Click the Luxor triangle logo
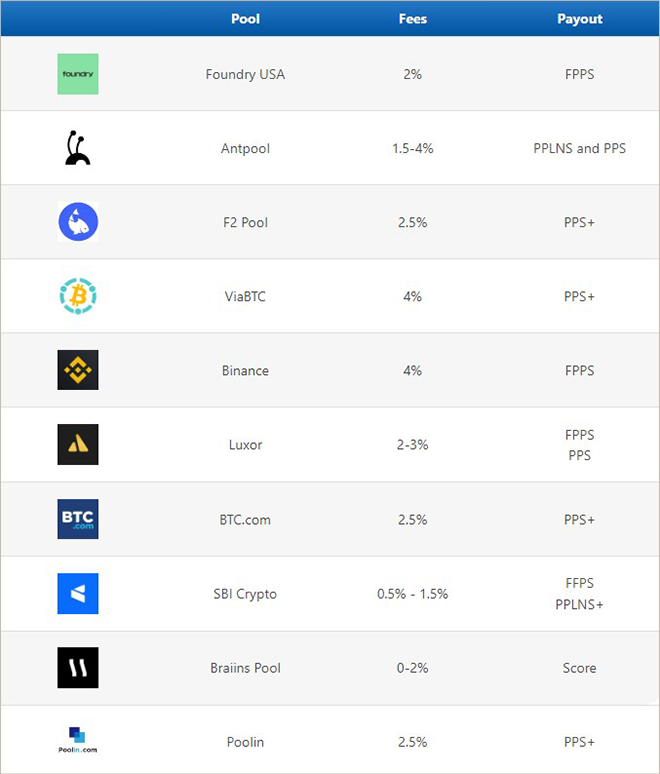This screenshot has width=660, height=774. [x=78, y=444]
